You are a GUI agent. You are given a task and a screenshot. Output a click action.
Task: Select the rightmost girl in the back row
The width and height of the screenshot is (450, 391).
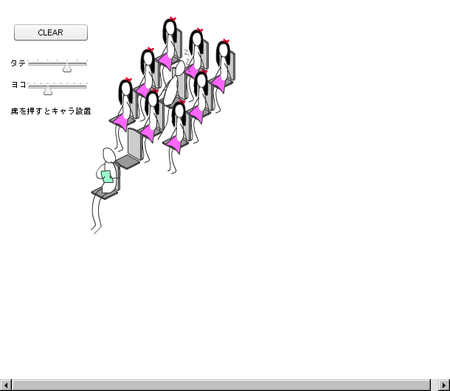pos(223,67)
